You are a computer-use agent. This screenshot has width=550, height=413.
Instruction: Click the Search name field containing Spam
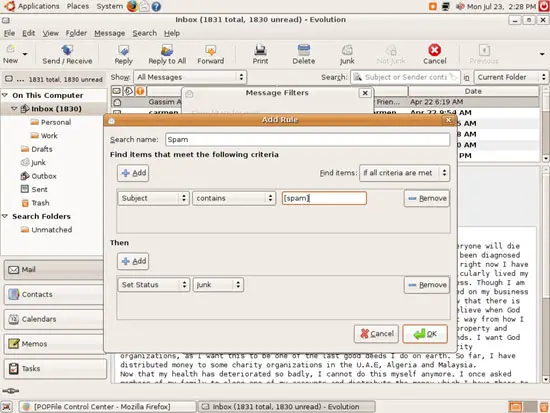tap(307, 139)
